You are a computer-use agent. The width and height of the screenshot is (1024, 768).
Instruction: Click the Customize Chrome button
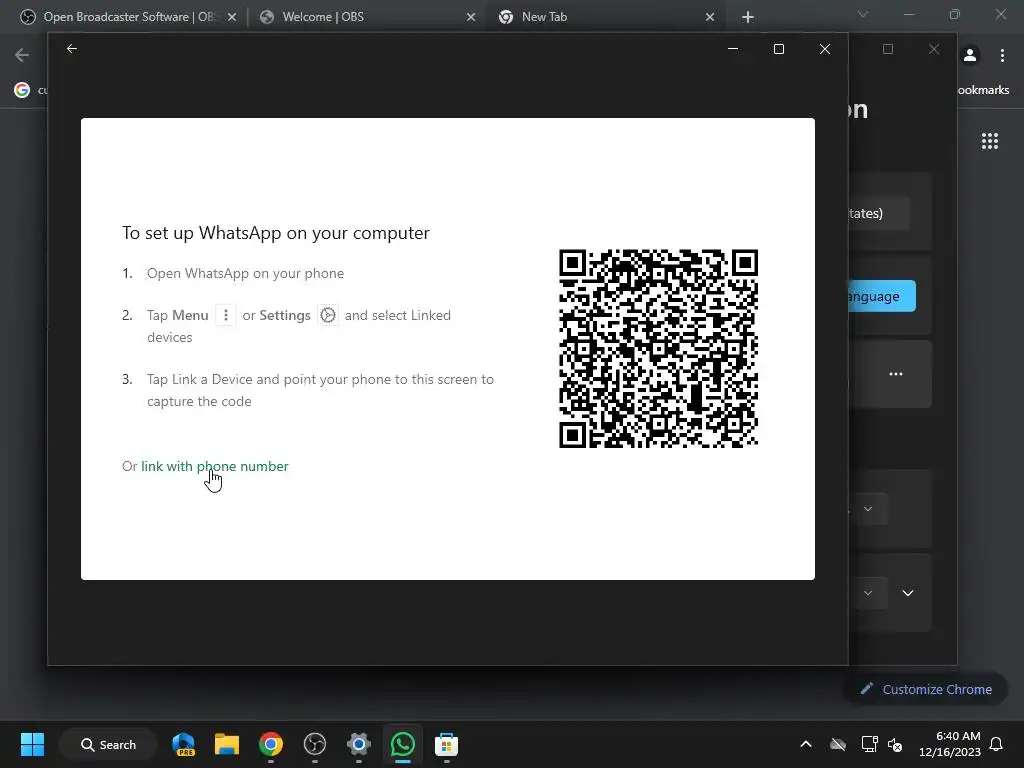926,690
